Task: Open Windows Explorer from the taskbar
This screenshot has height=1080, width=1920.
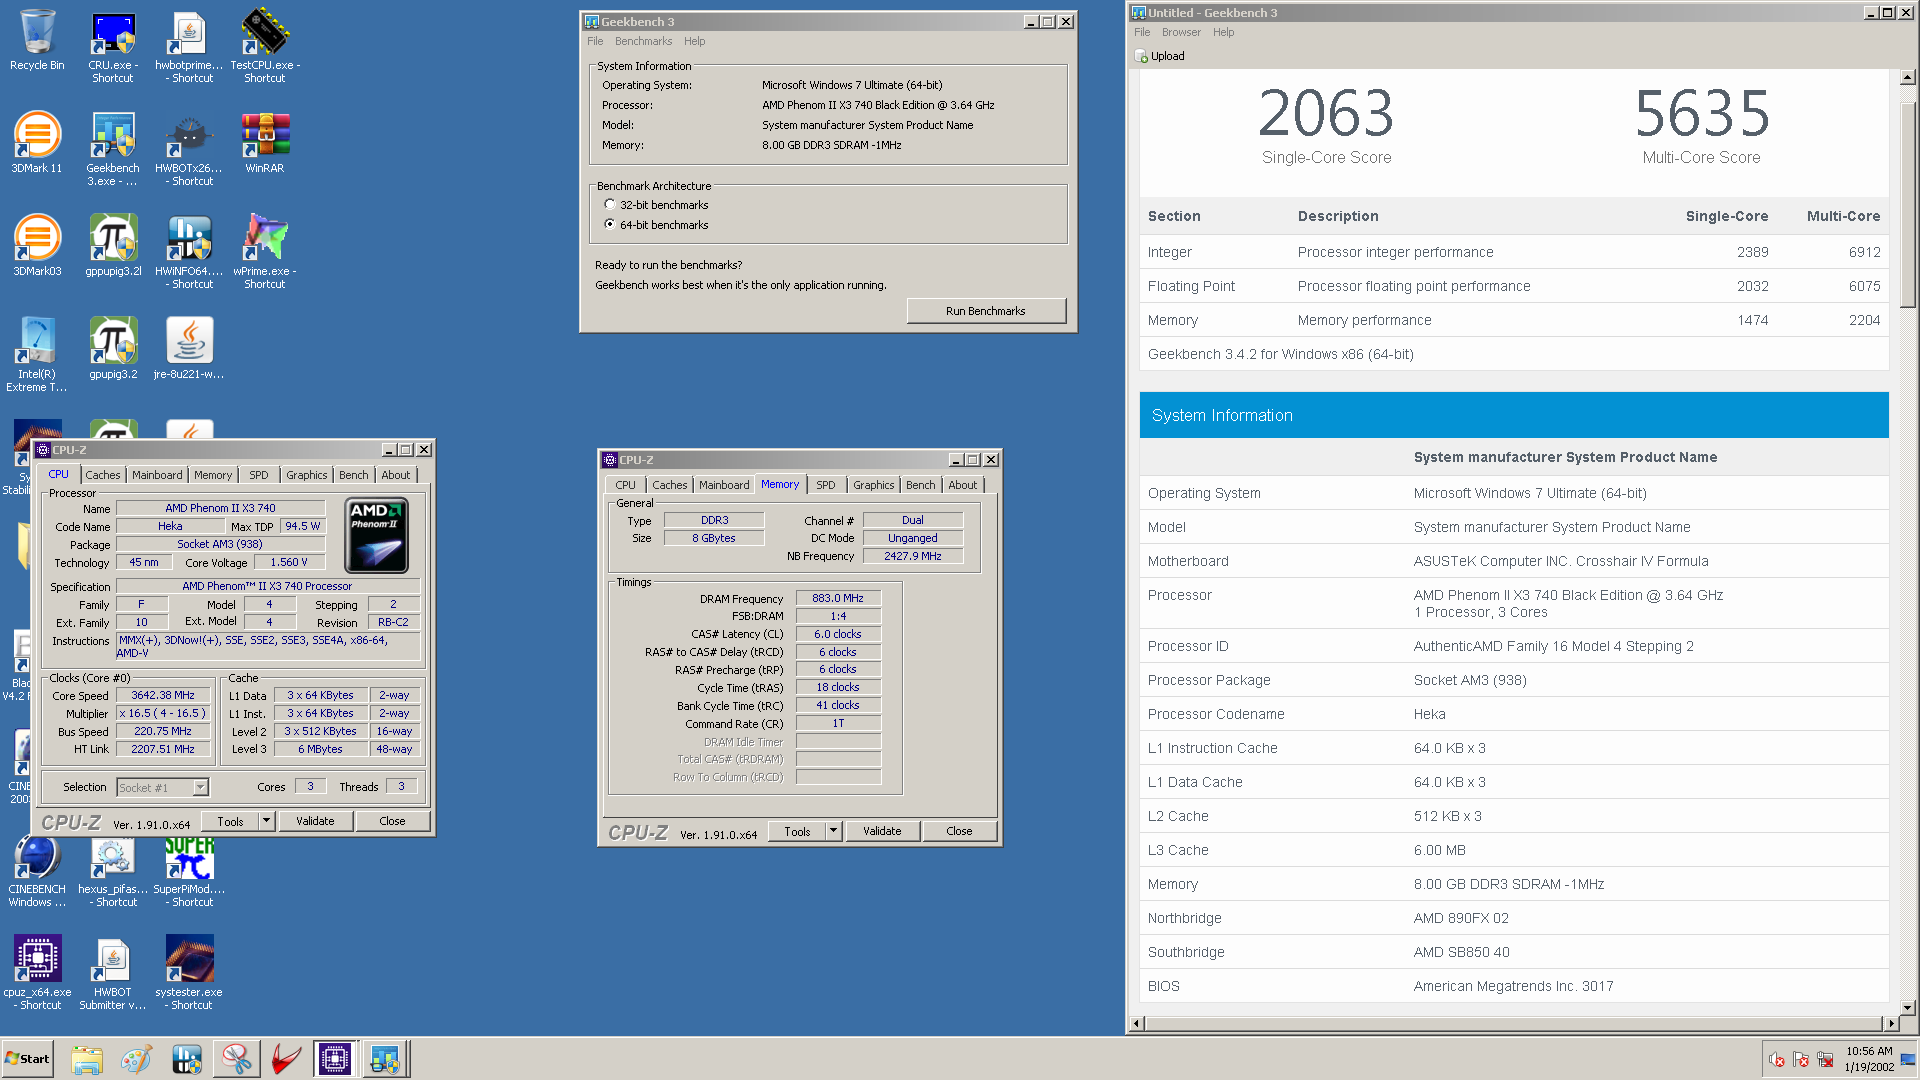Action: (87, 1059)
